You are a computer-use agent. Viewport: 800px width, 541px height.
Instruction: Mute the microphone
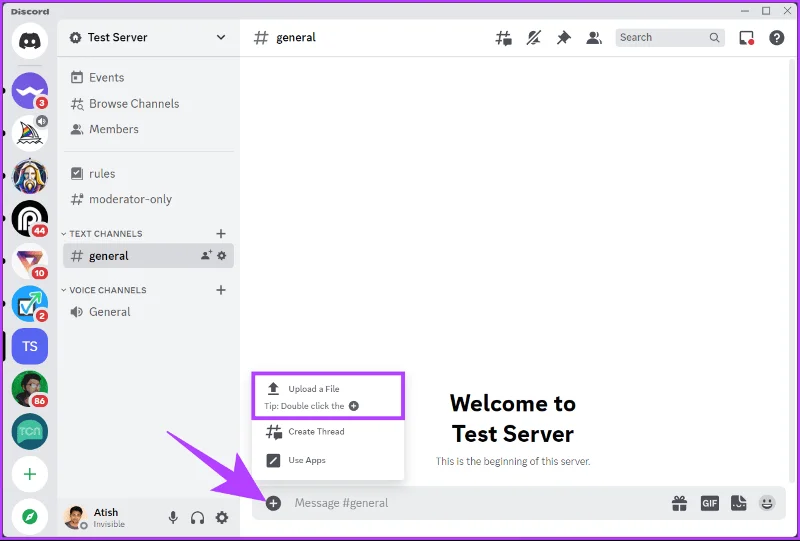point(173,518)
